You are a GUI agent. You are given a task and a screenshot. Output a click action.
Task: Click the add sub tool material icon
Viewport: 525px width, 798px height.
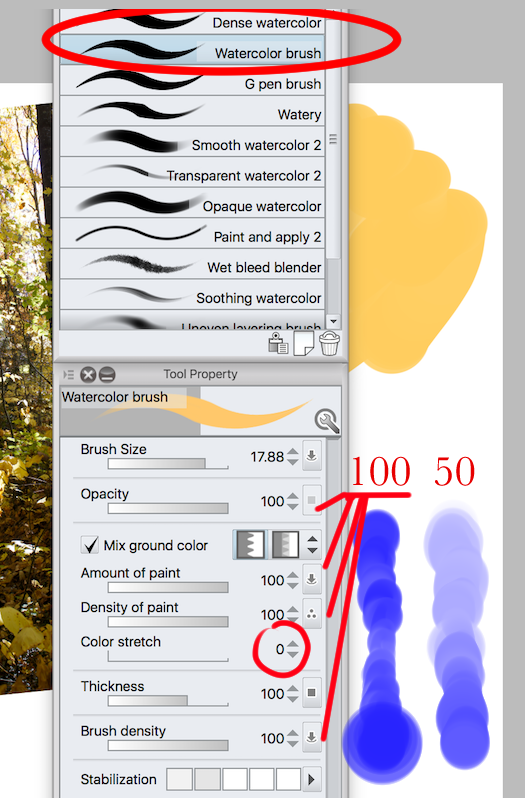[278, 344]
